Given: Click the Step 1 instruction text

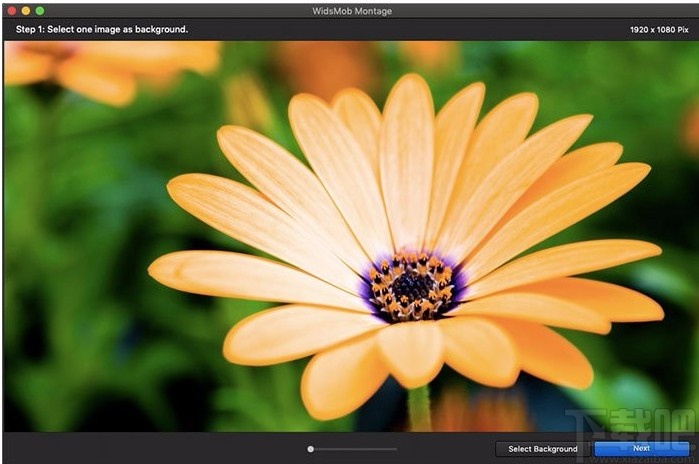Looking at the screenshot, I should (102, 29).
